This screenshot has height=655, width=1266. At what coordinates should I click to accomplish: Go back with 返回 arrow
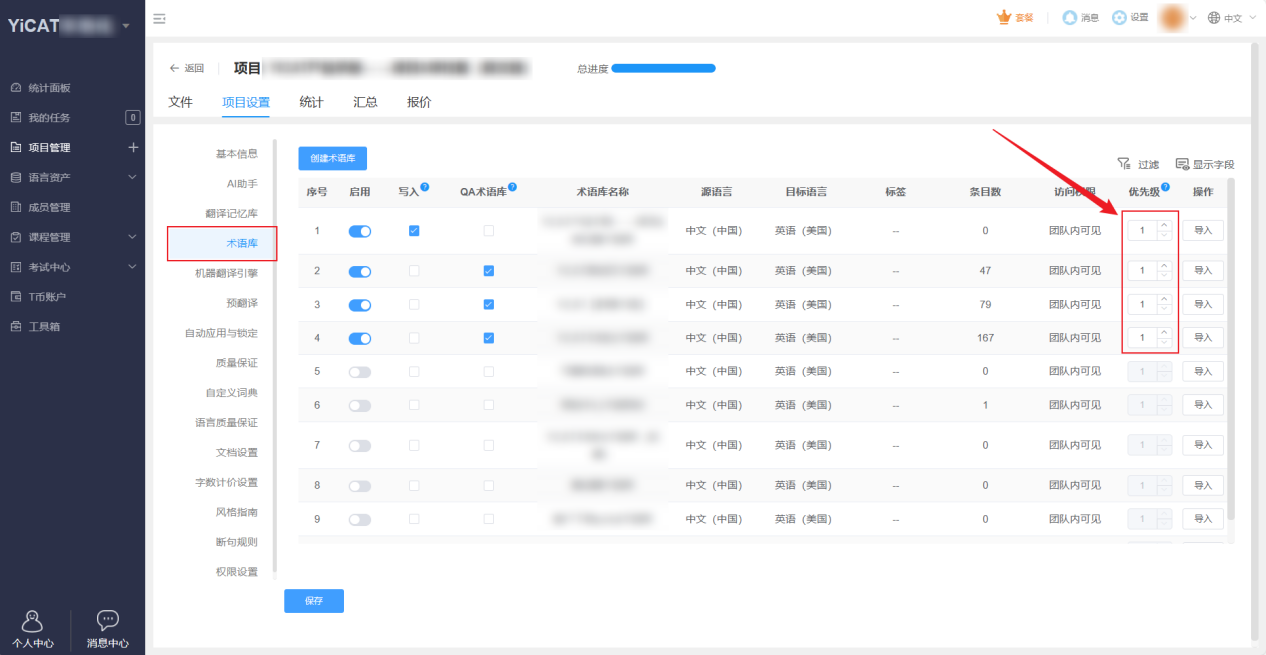point(186,68)
